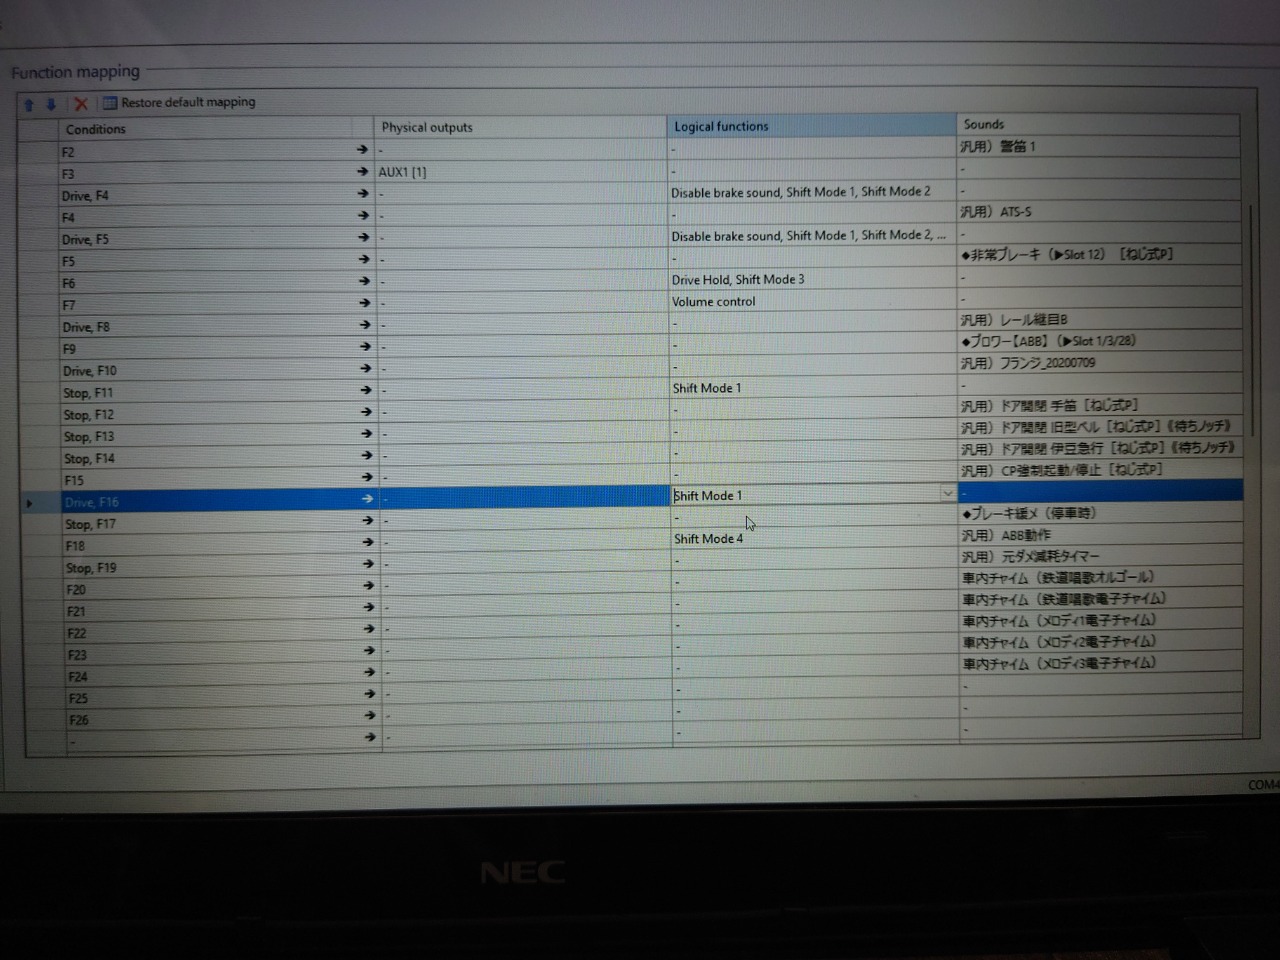Click the 'Volume control' logical function cell
Image resolution: width=1280 pixels, height=960 pixels.
pyautogui.click(x=812, y=302)
